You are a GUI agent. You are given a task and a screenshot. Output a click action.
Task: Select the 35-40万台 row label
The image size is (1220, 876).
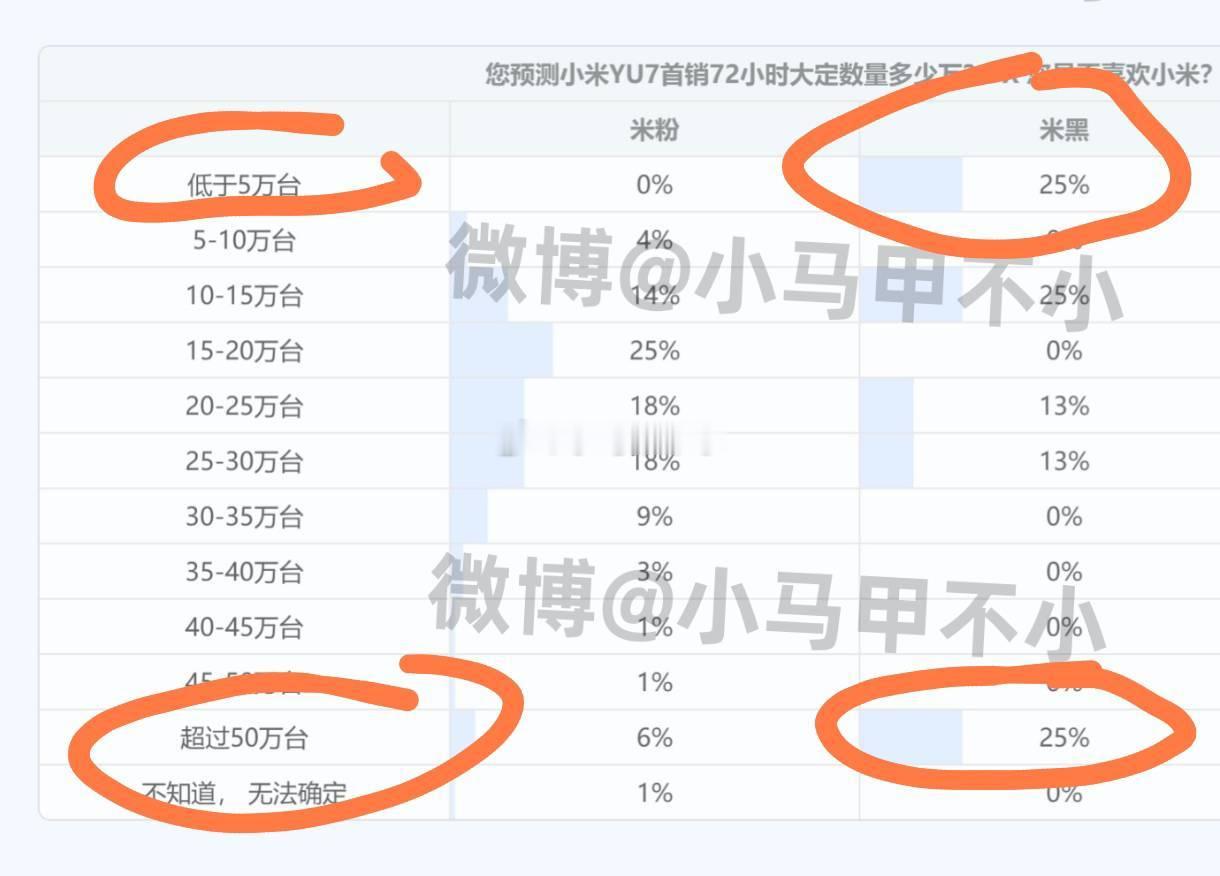(244, 572)
